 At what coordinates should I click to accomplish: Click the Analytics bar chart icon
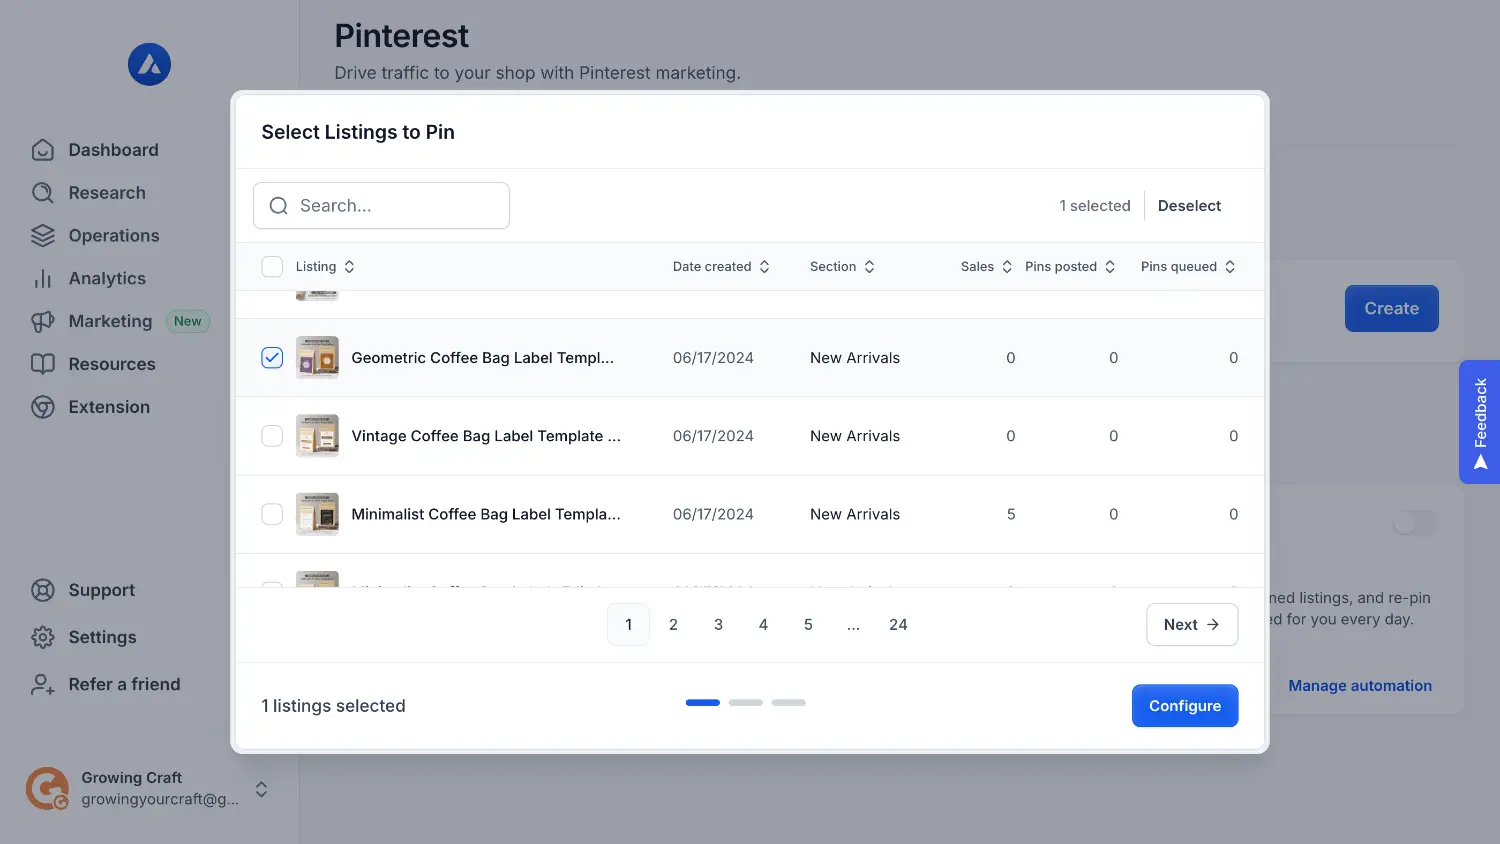tap(42, 279)
